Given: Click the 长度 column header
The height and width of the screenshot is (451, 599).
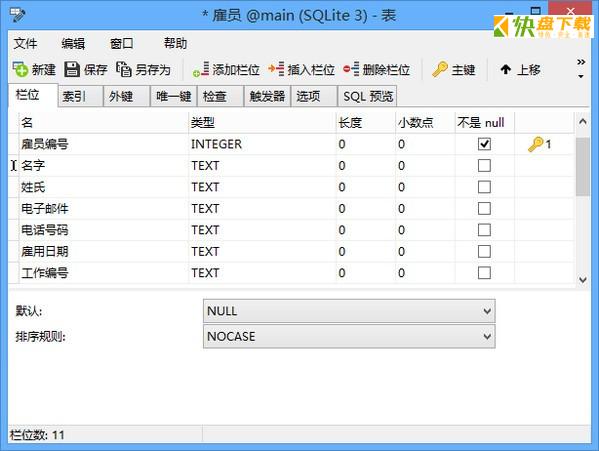Looking at the screenshot, I should tap(366, 123).
